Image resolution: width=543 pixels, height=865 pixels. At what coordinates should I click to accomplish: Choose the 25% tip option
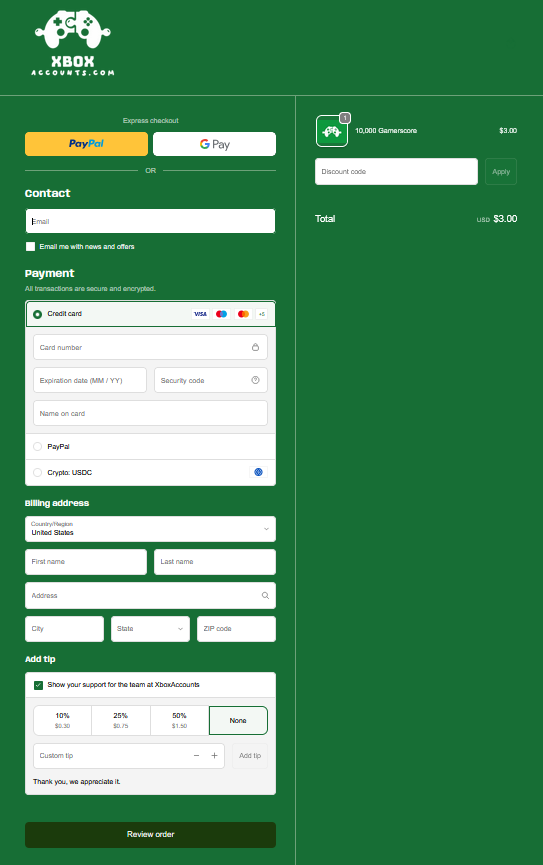(121, 720)
